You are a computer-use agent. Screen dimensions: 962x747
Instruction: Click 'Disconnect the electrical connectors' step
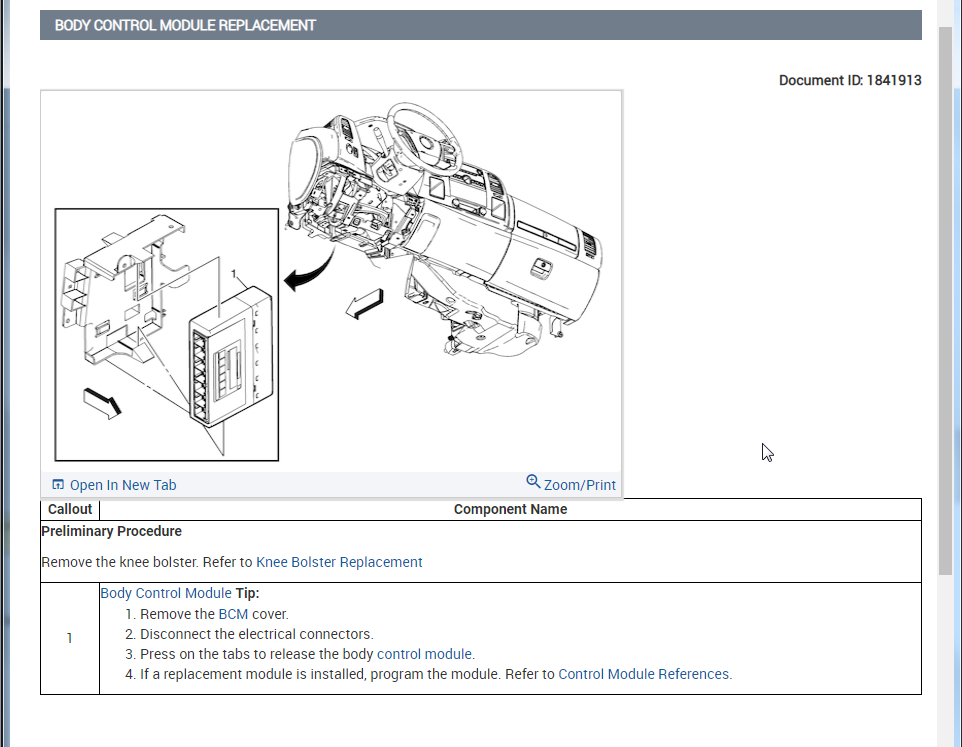tap(256, 634)
